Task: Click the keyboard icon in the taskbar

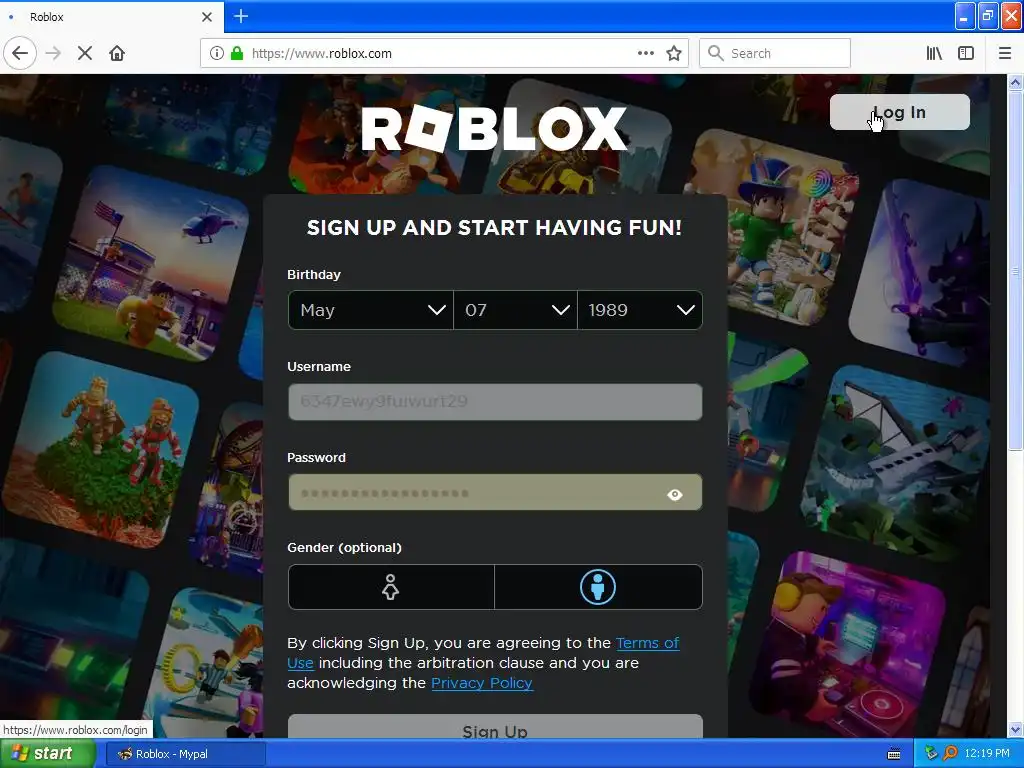Action: 894,754
